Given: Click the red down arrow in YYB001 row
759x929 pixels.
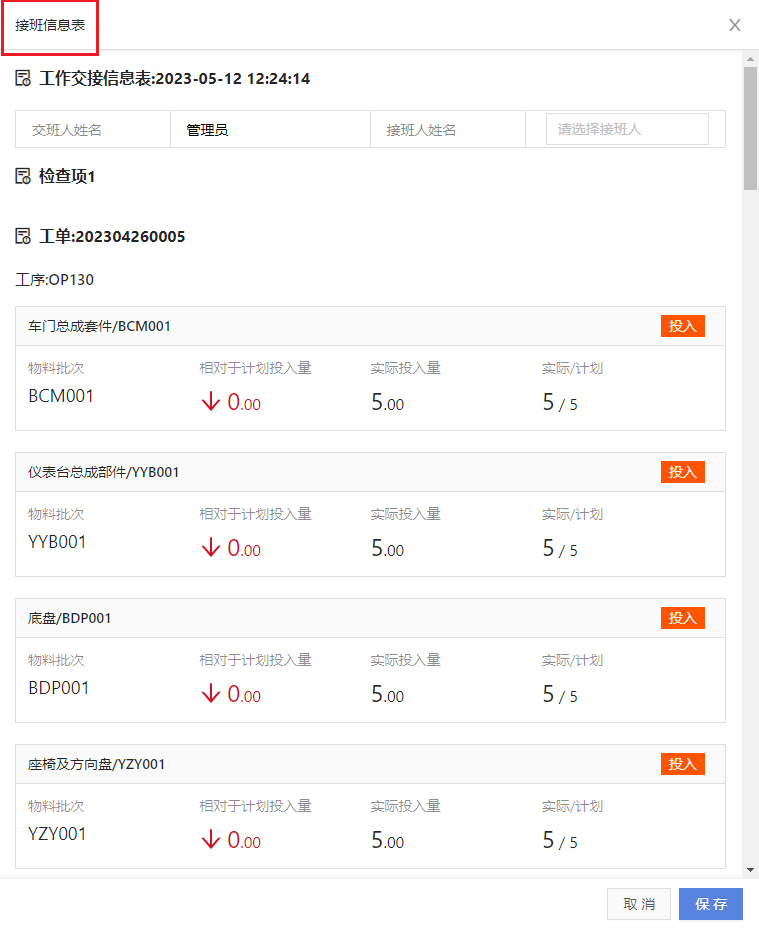Looking at the screenshot, I should click(x=210, y=548).
